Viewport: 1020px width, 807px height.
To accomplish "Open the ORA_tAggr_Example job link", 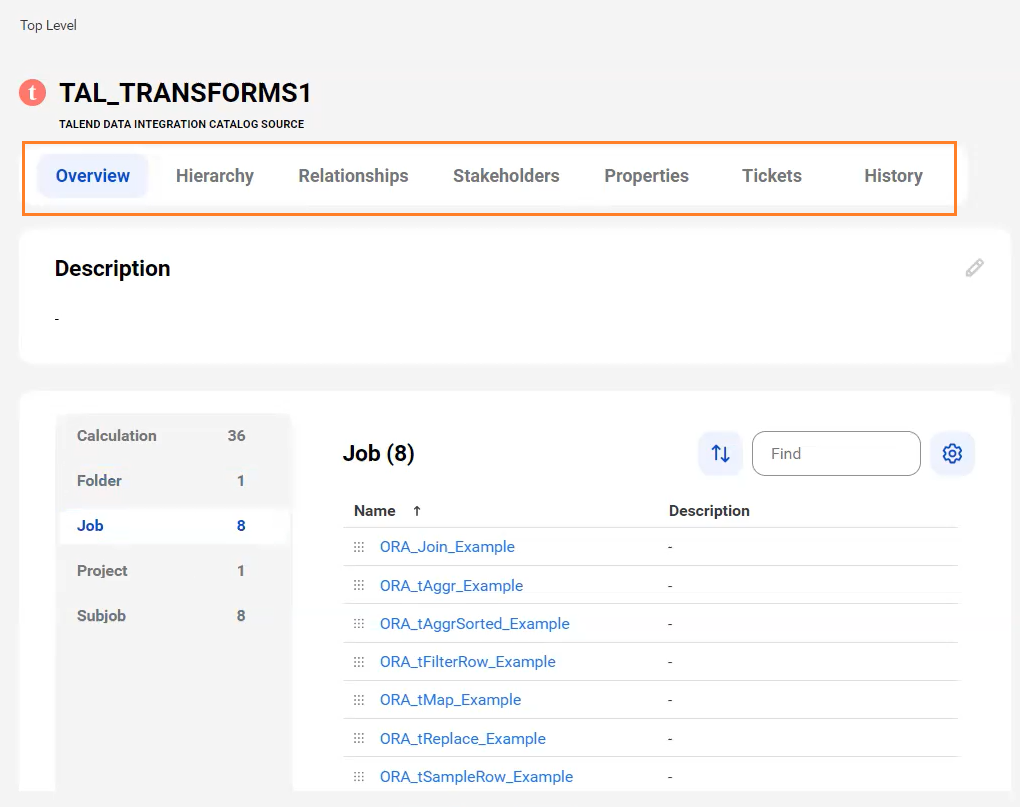I will 451,585.
